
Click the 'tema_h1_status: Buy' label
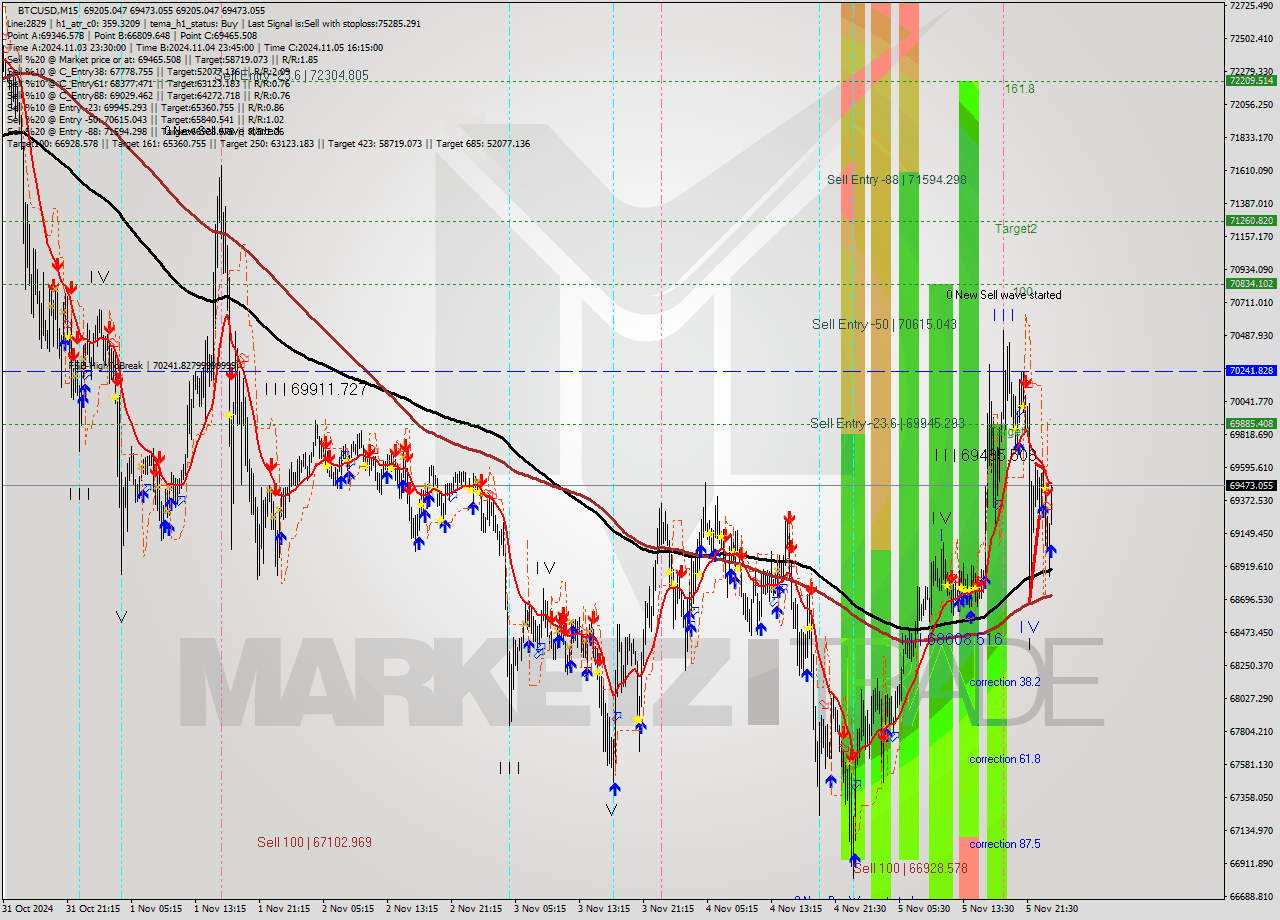click(196, 23)
